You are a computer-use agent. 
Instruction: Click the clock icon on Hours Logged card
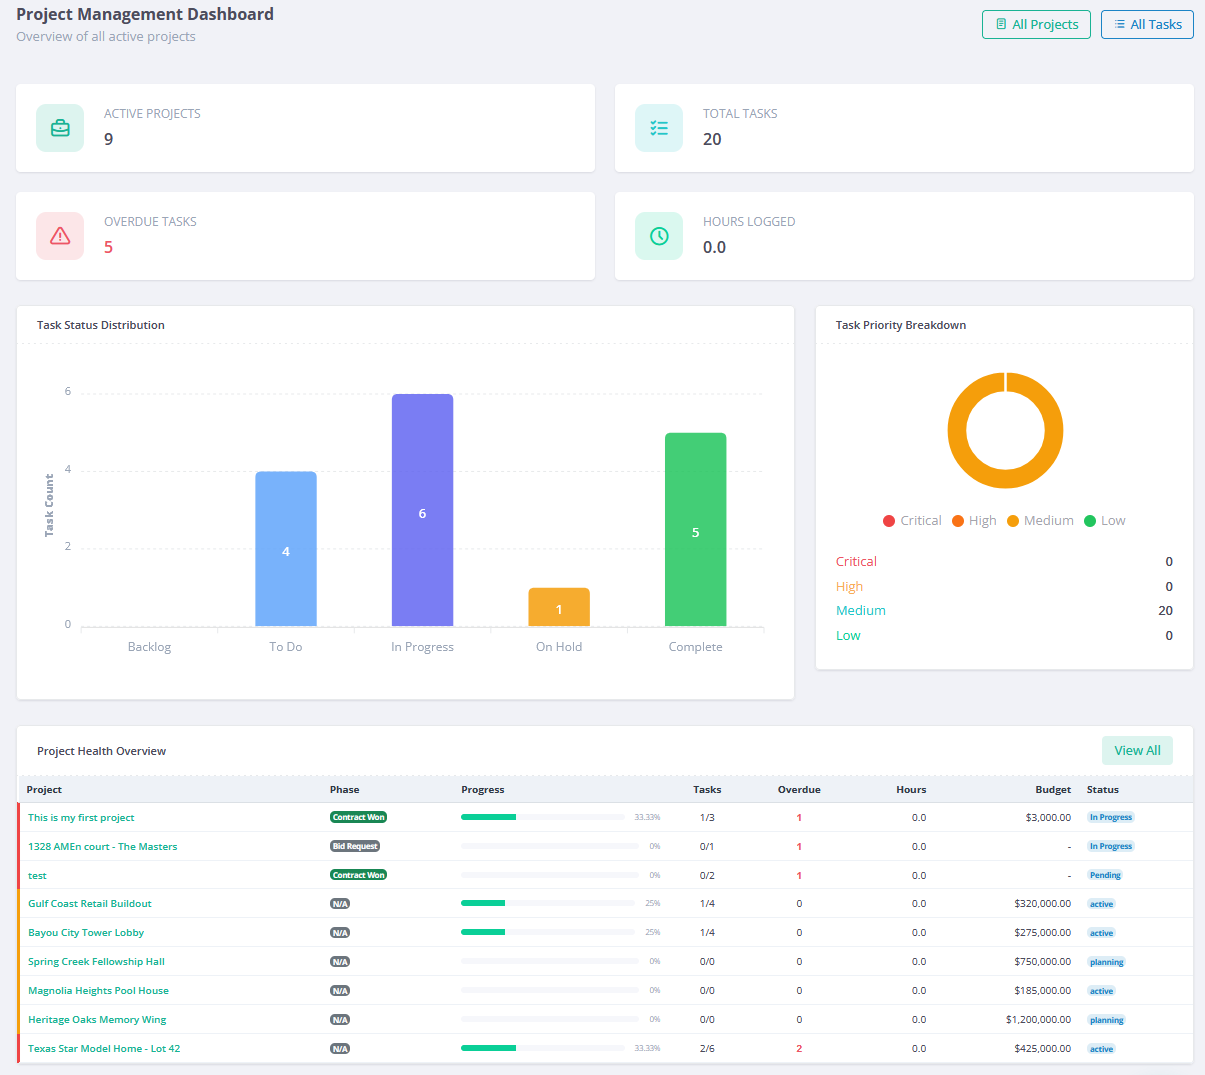(659, 236)
